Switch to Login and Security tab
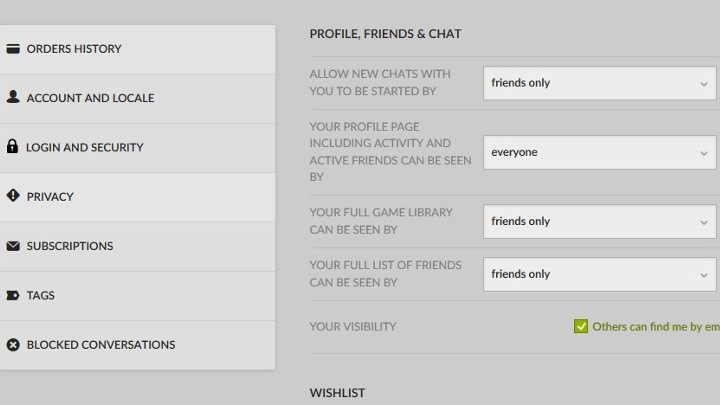The image size is (720, 405). [x=85, y=147]
